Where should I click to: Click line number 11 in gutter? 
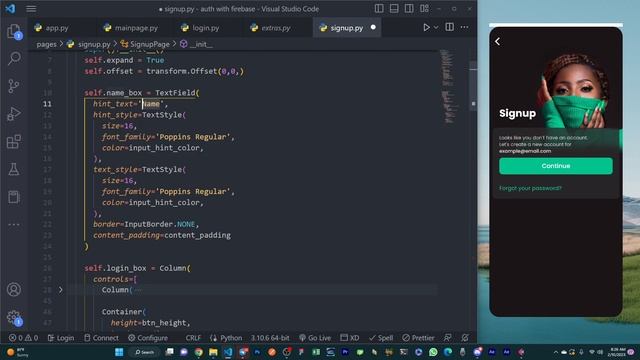coord(47,104)
